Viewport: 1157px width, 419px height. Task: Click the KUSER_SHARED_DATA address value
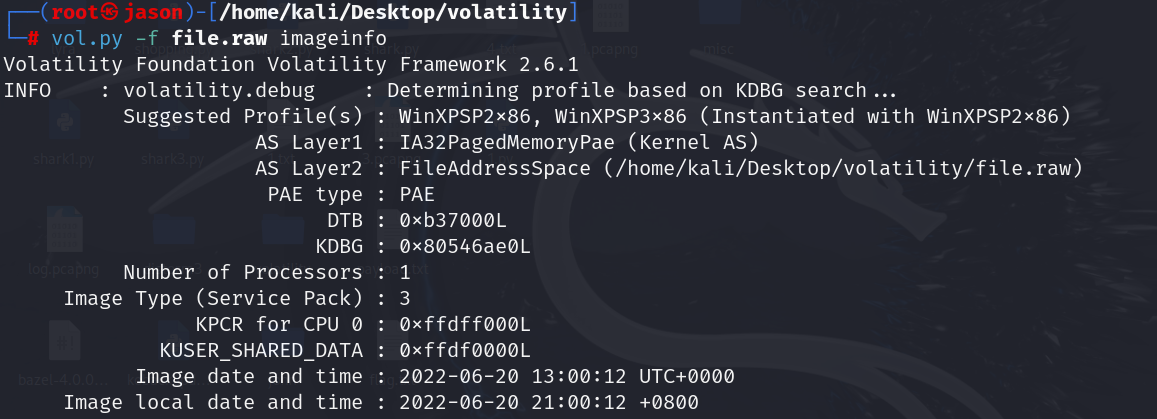tap(464, 350)
